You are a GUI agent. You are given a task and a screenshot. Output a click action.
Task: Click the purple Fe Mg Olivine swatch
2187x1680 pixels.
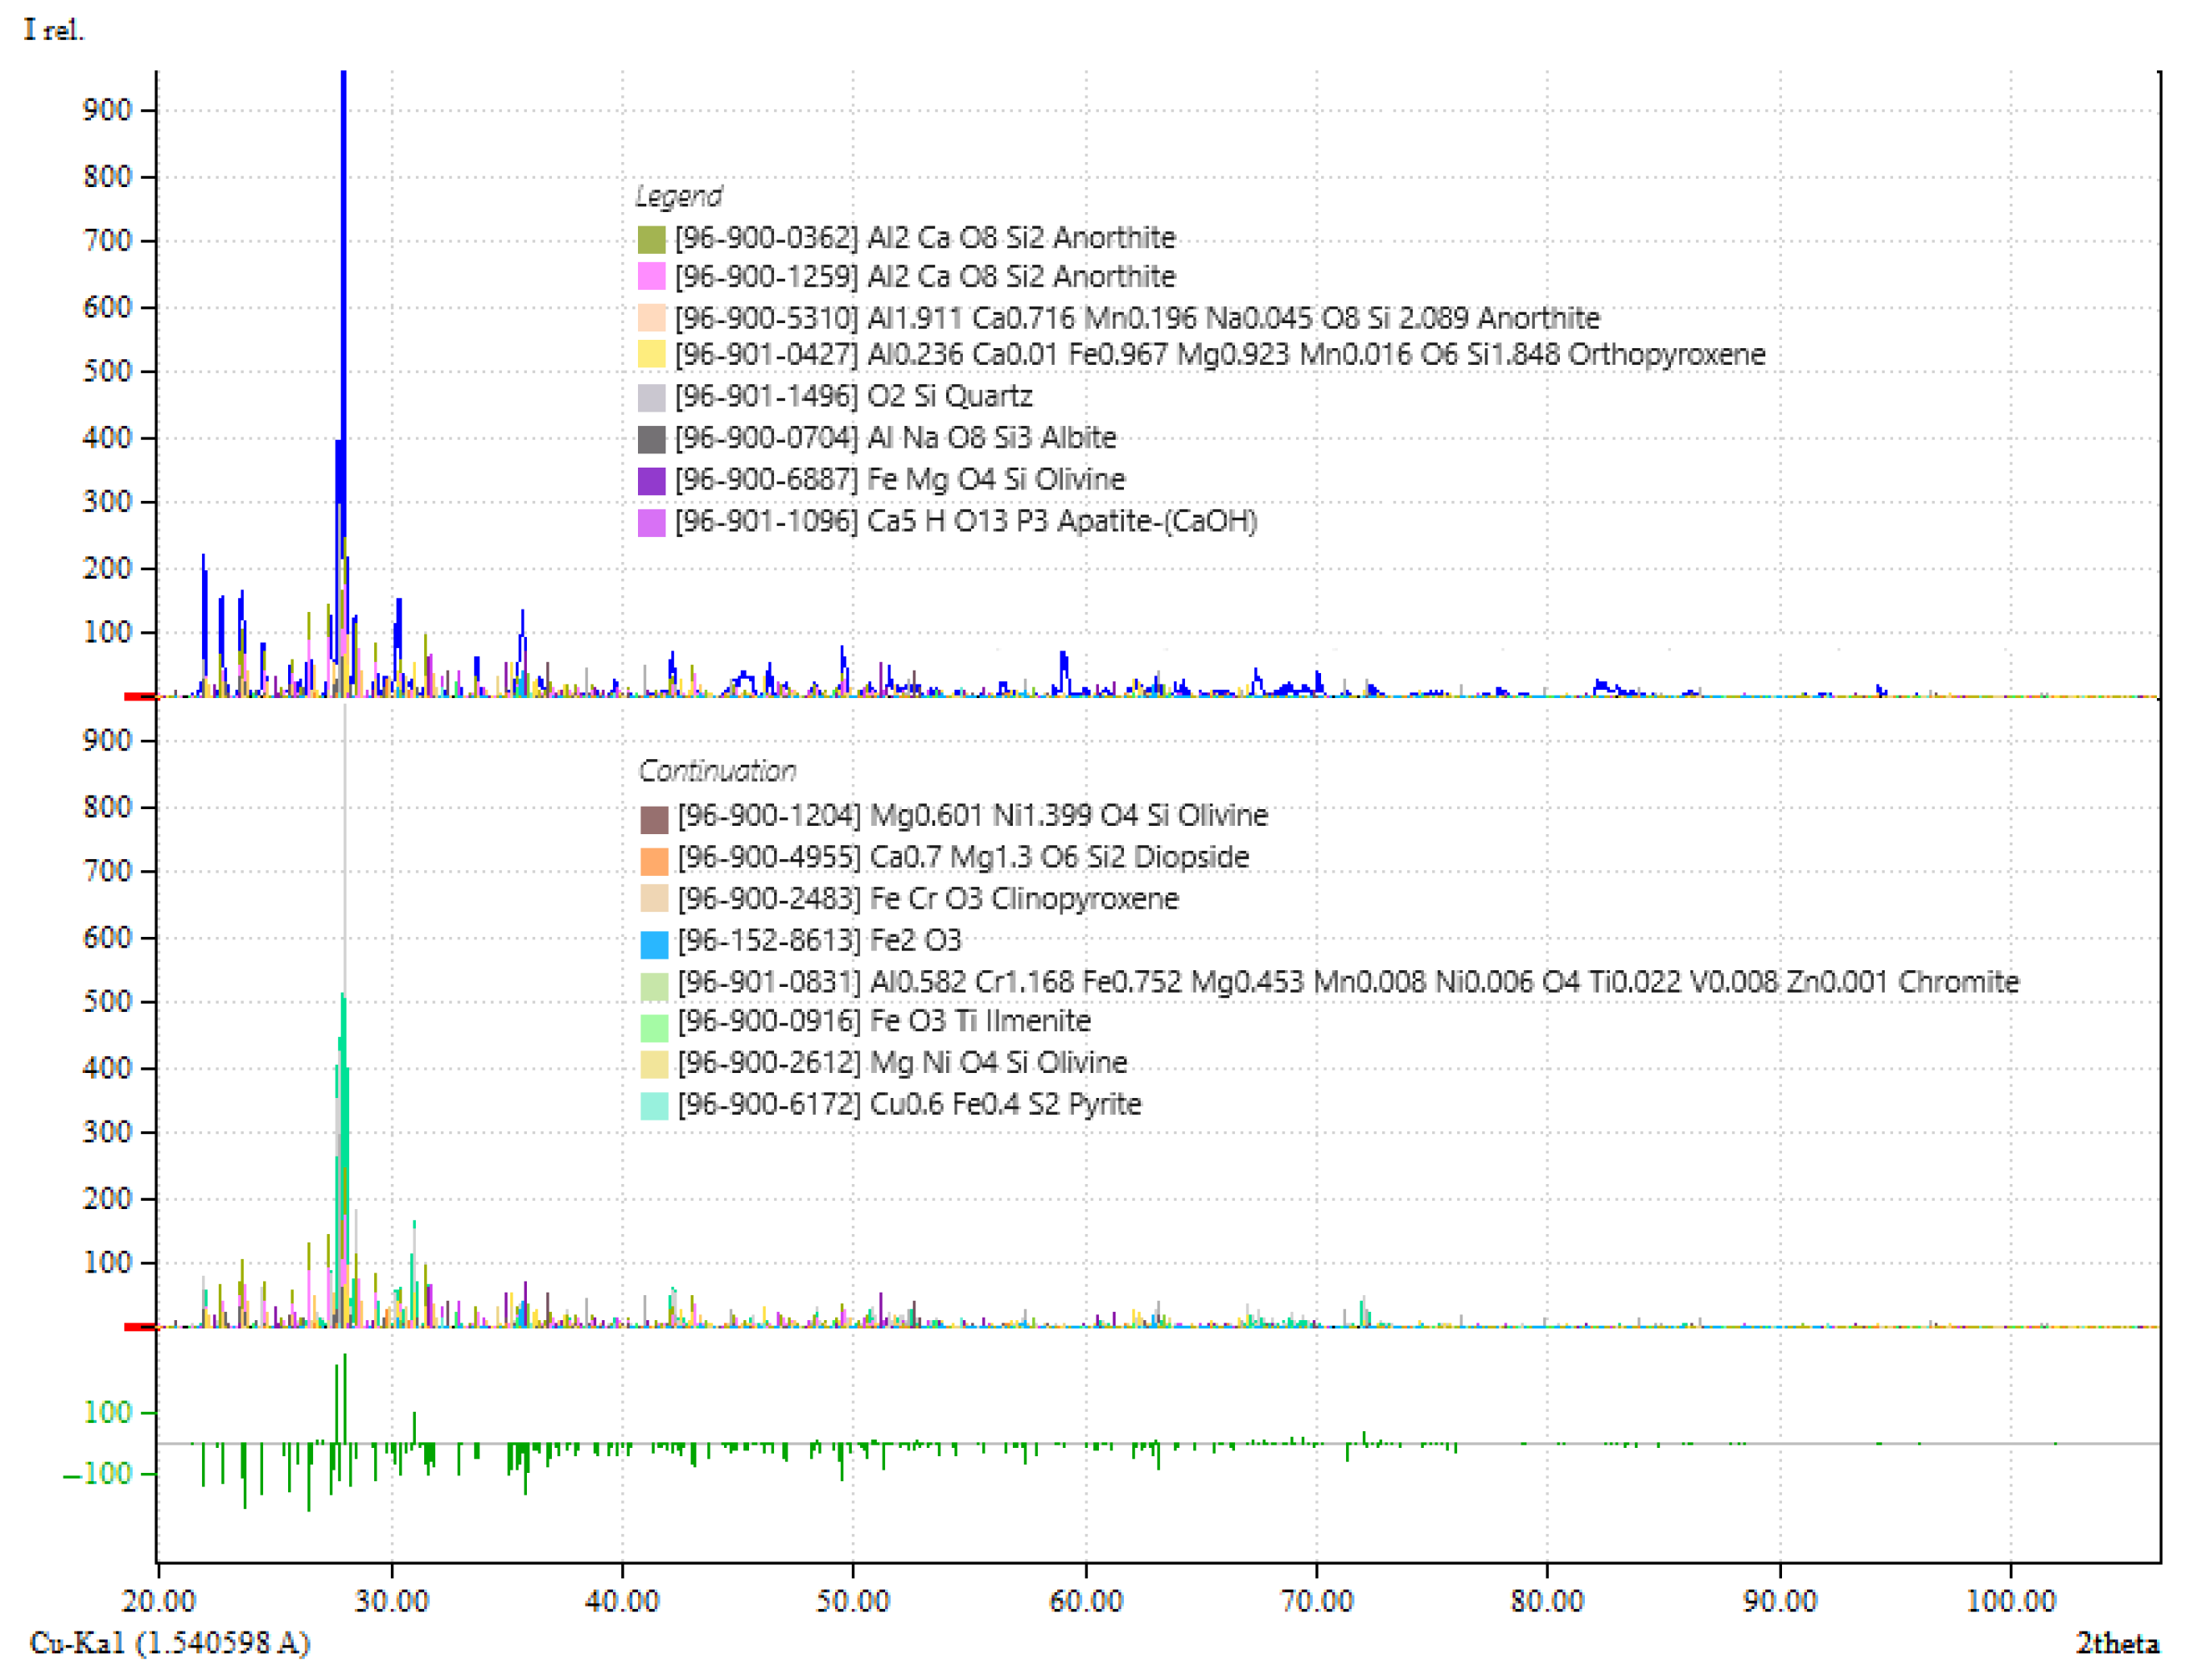pyautogui.click(x=651, y=481)
